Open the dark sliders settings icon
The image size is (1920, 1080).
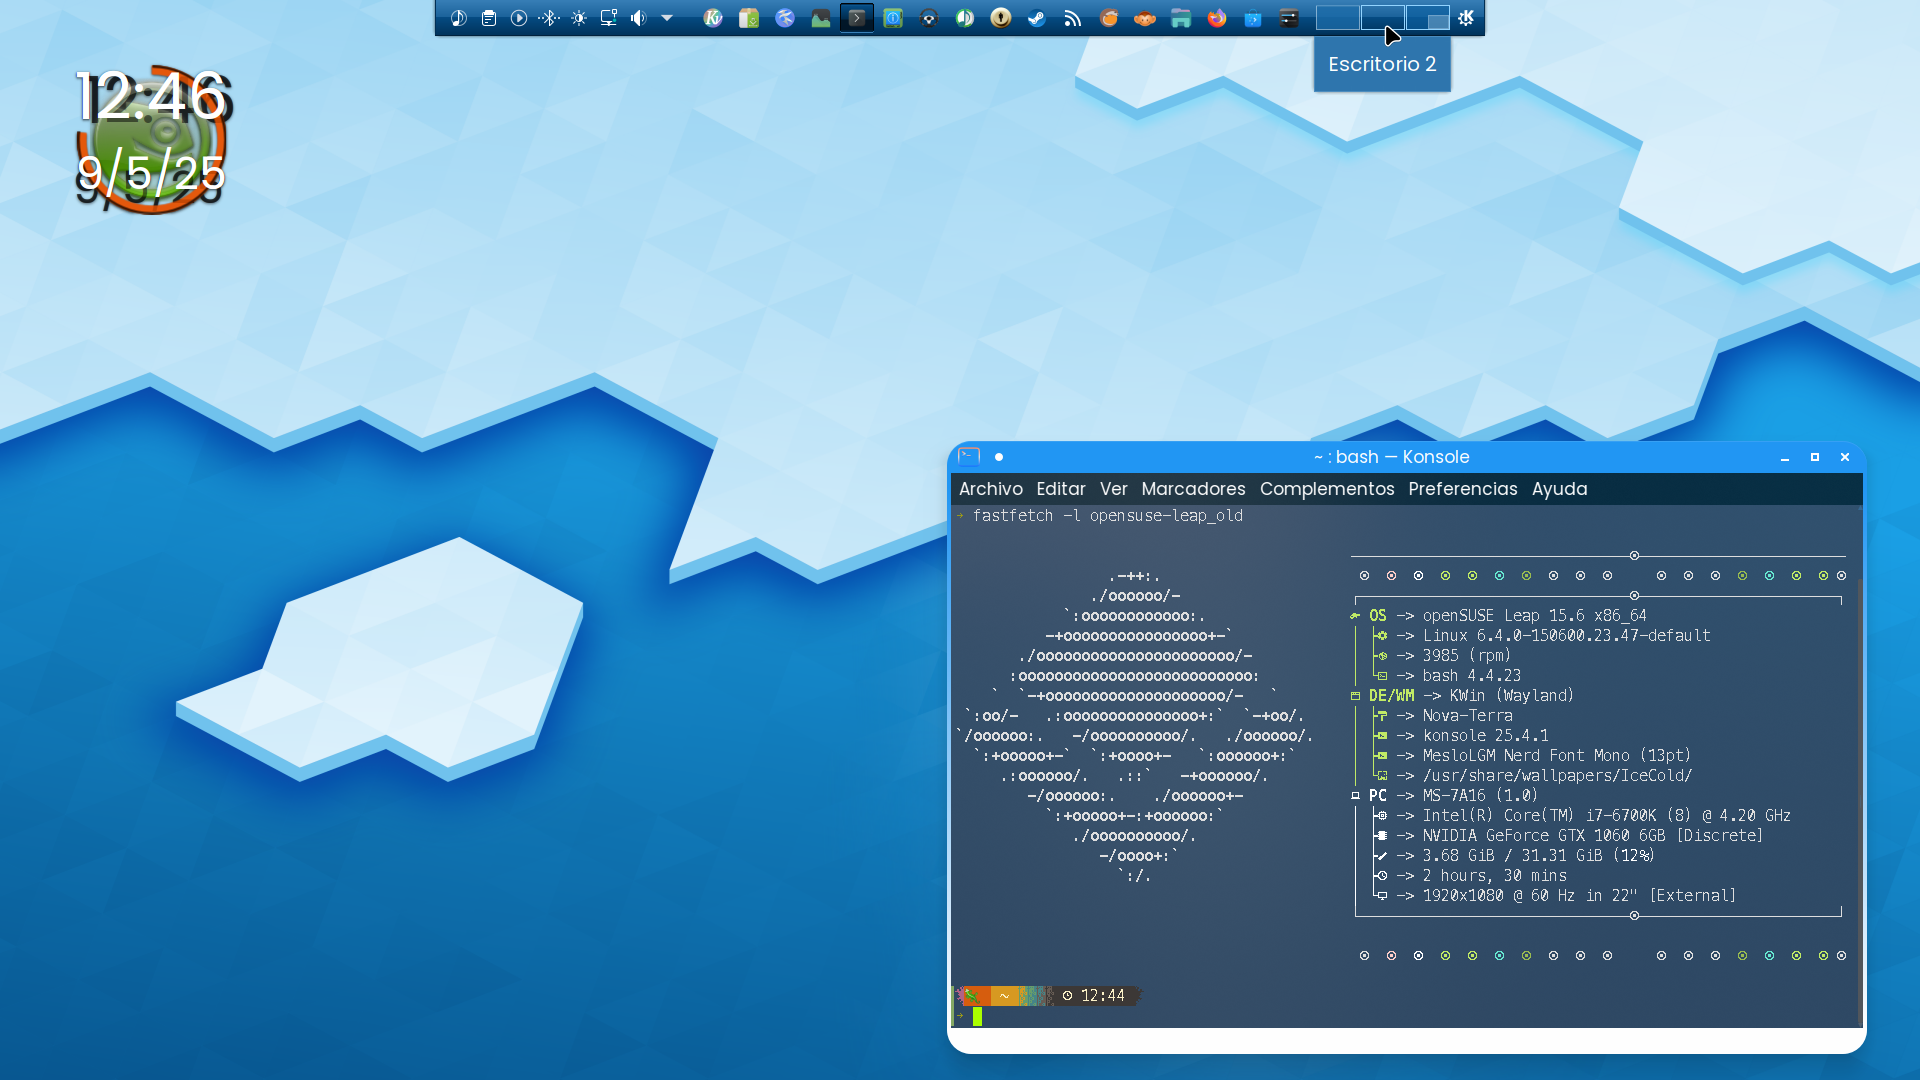click(1289, 18)
